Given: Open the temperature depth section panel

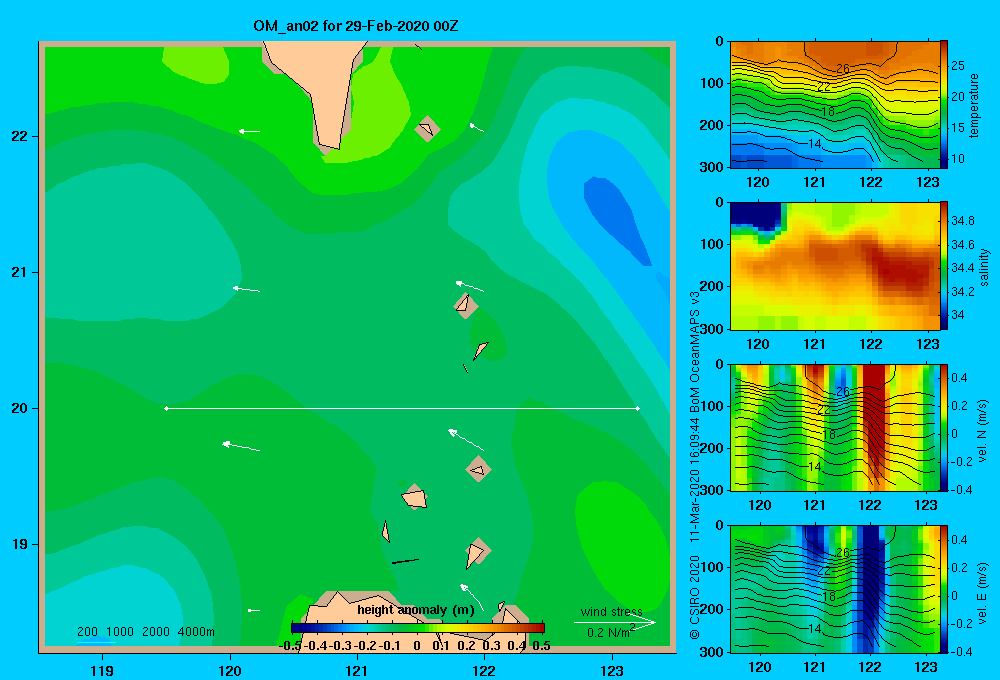Looking at the screenshot, I should click(835, 104).
